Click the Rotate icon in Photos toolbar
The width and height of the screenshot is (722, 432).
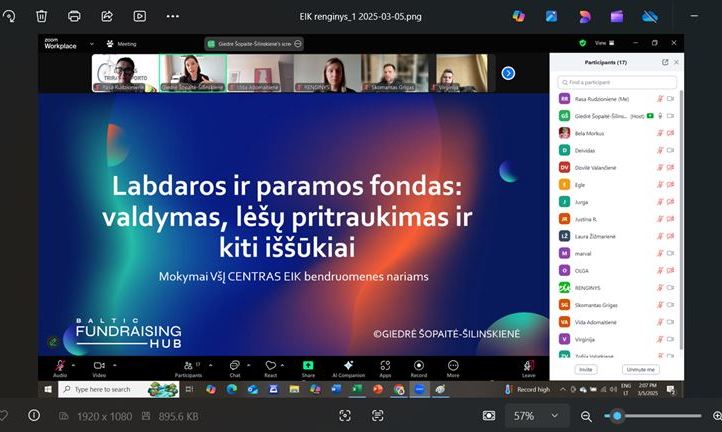click(x=9, y=16)
